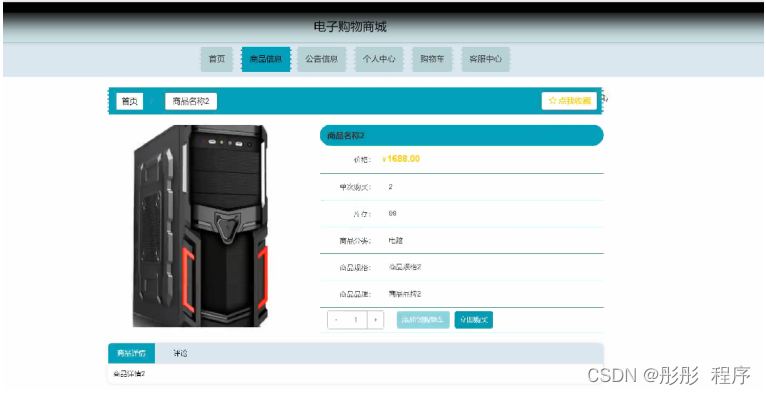Click the product category value 电脑
This screenshot has width=766, height=395.
396,240
